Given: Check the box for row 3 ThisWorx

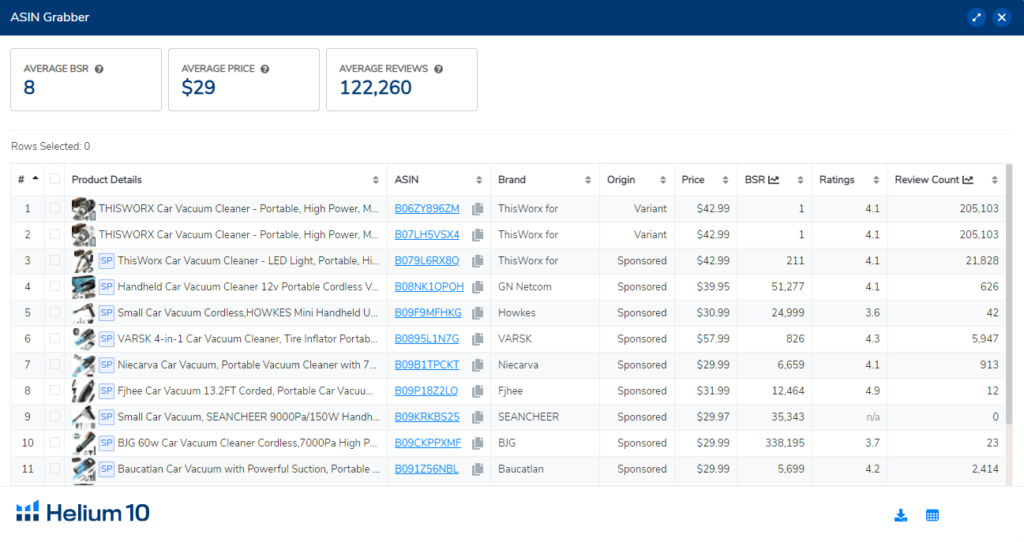Looking at the screenshot, I should pos(55,261).
